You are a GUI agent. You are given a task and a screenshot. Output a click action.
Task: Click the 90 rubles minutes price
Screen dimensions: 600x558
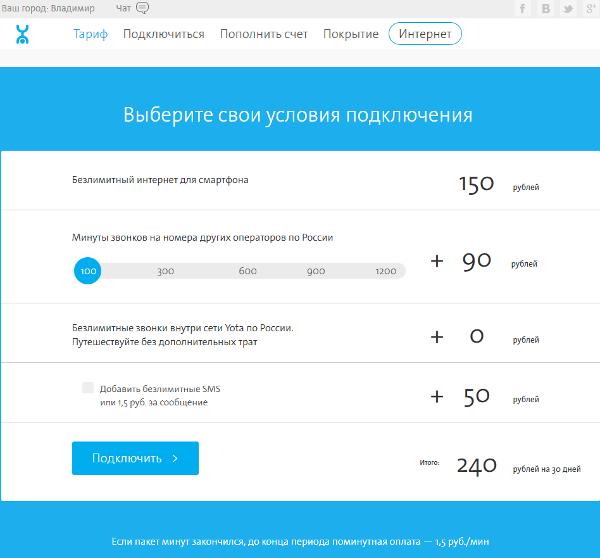pyautogui.click(x=477, y=261)
